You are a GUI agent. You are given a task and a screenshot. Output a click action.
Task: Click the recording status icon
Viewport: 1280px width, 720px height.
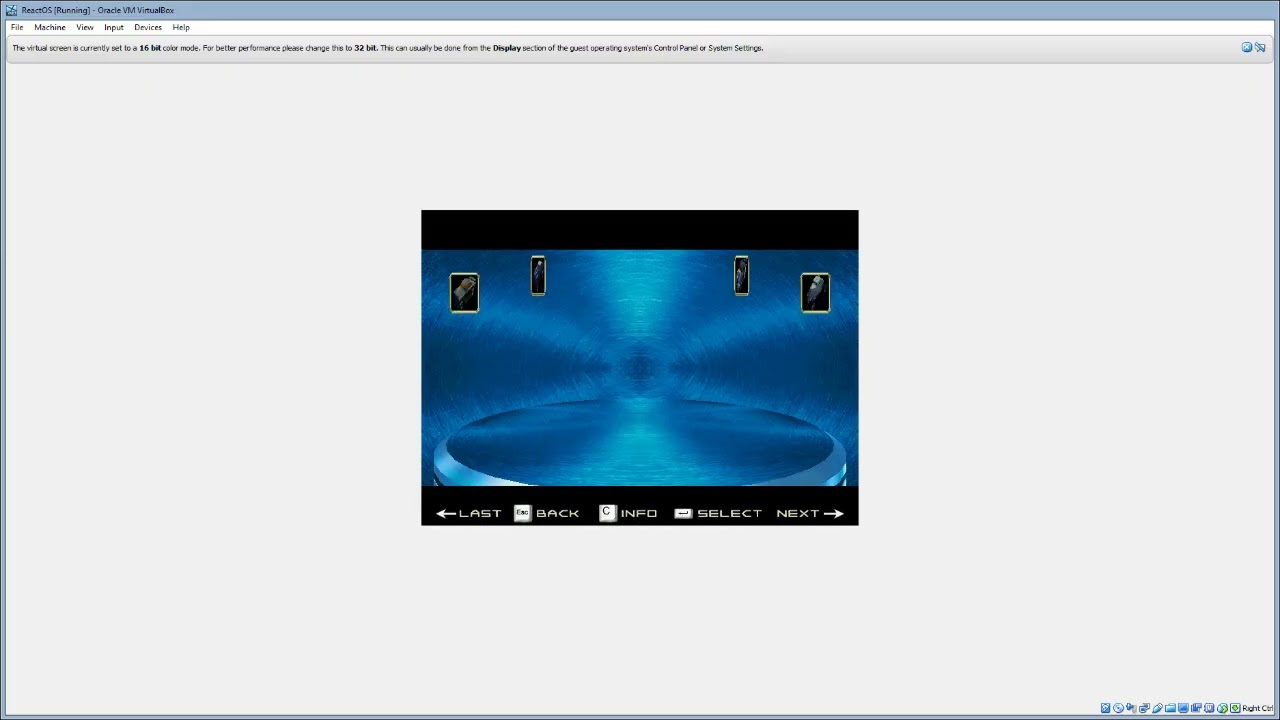tap(1196, 708)
